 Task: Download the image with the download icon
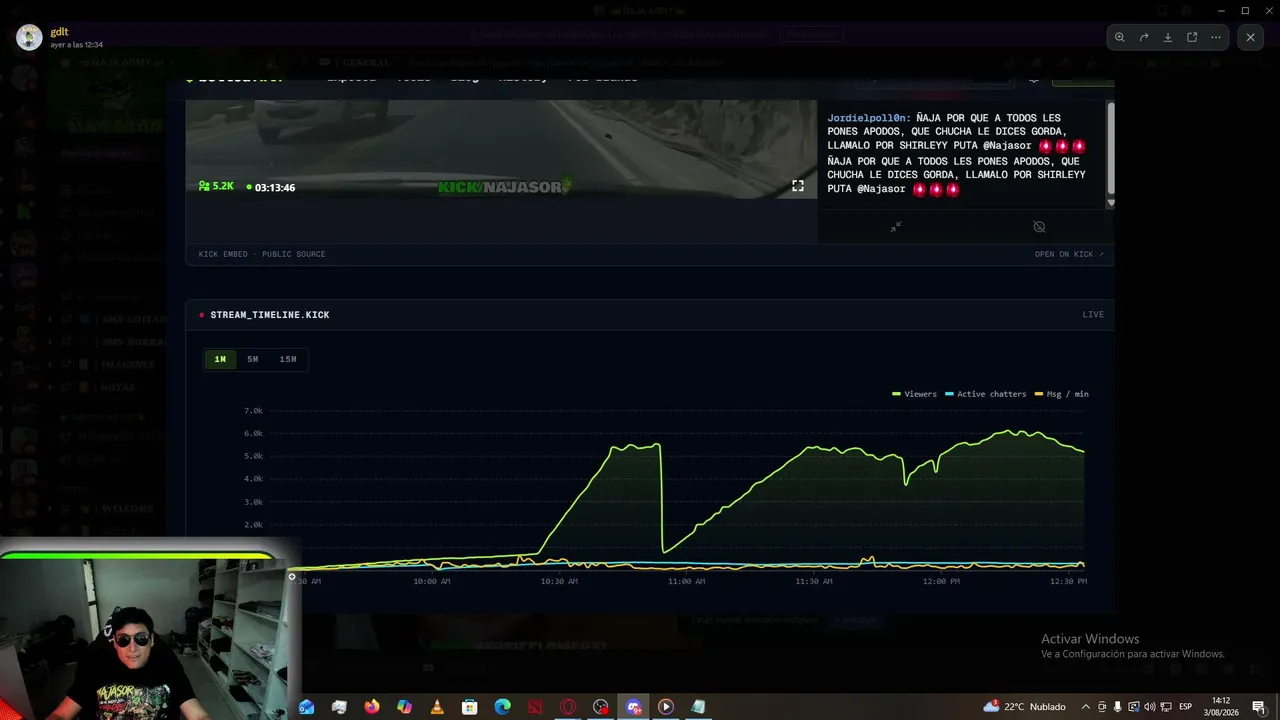[1168, 37]
